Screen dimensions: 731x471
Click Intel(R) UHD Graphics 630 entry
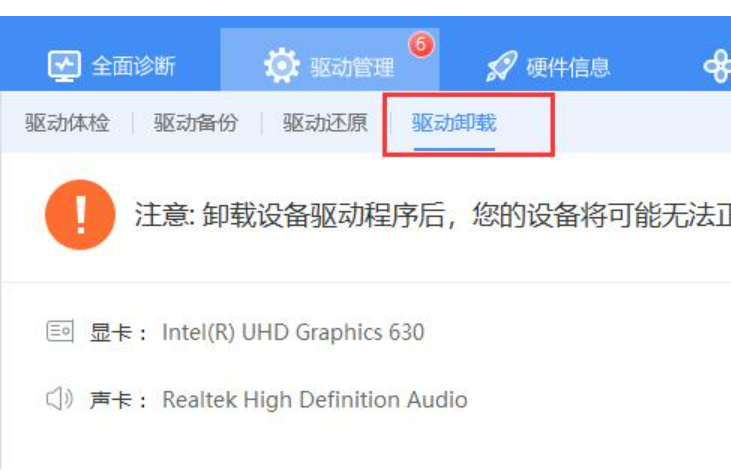(x=293, y=332)
